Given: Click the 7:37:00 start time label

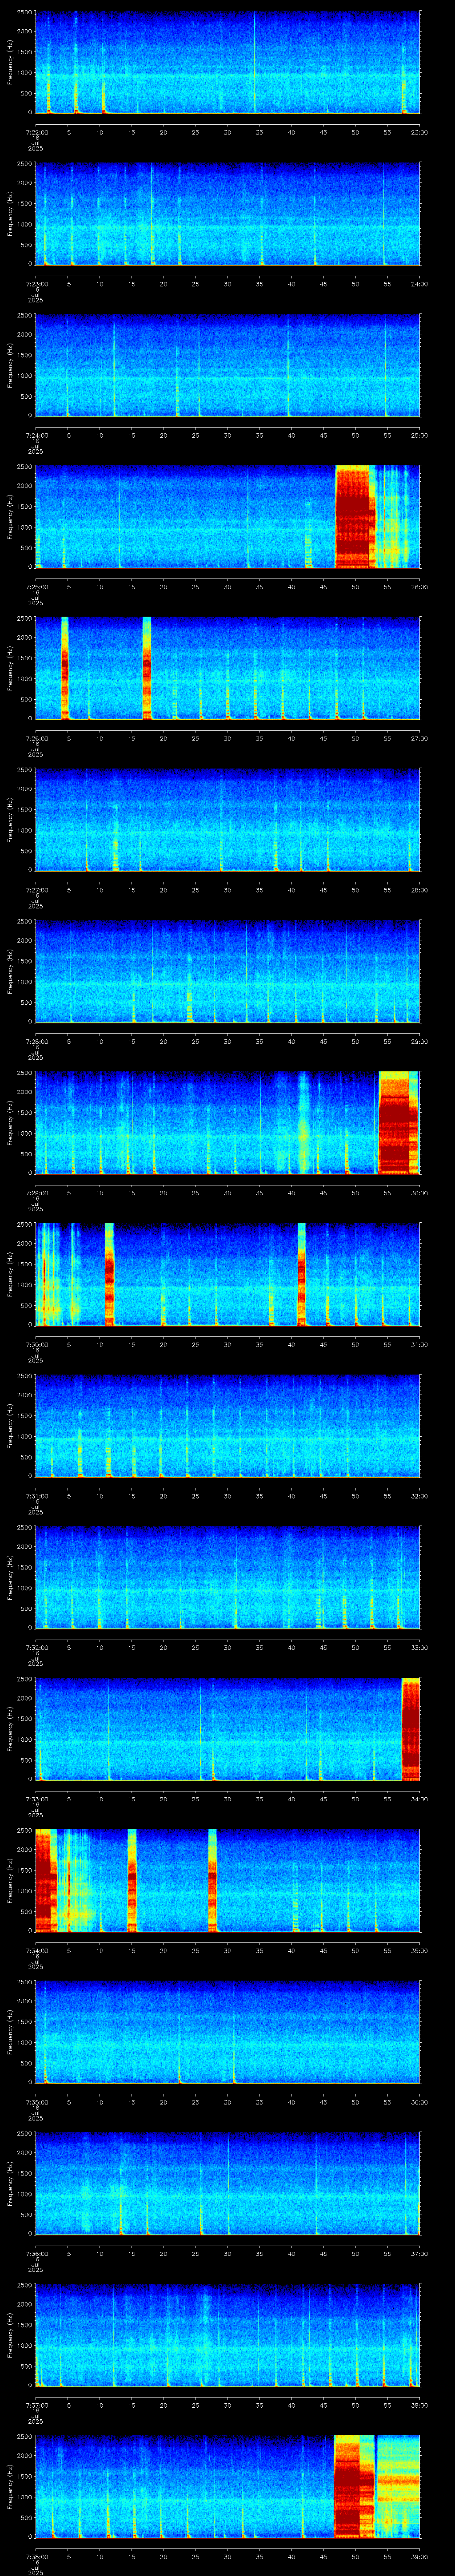Looking at the screenshot, I should click(36, 2405).
